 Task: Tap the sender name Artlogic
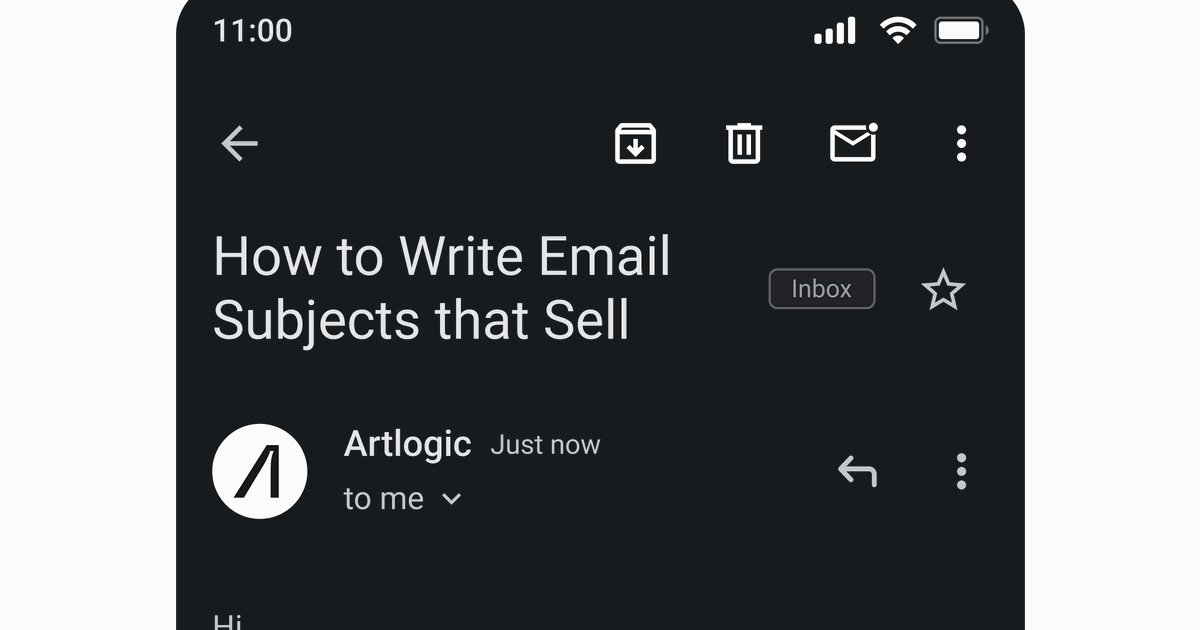coord(407,443)
